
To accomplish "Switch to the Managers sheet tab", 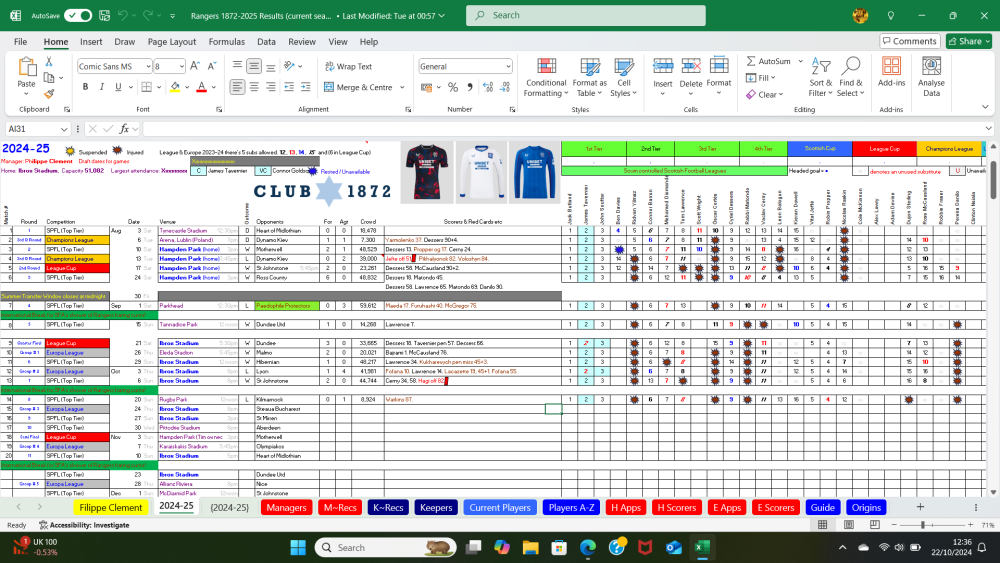I will (286, 508).
